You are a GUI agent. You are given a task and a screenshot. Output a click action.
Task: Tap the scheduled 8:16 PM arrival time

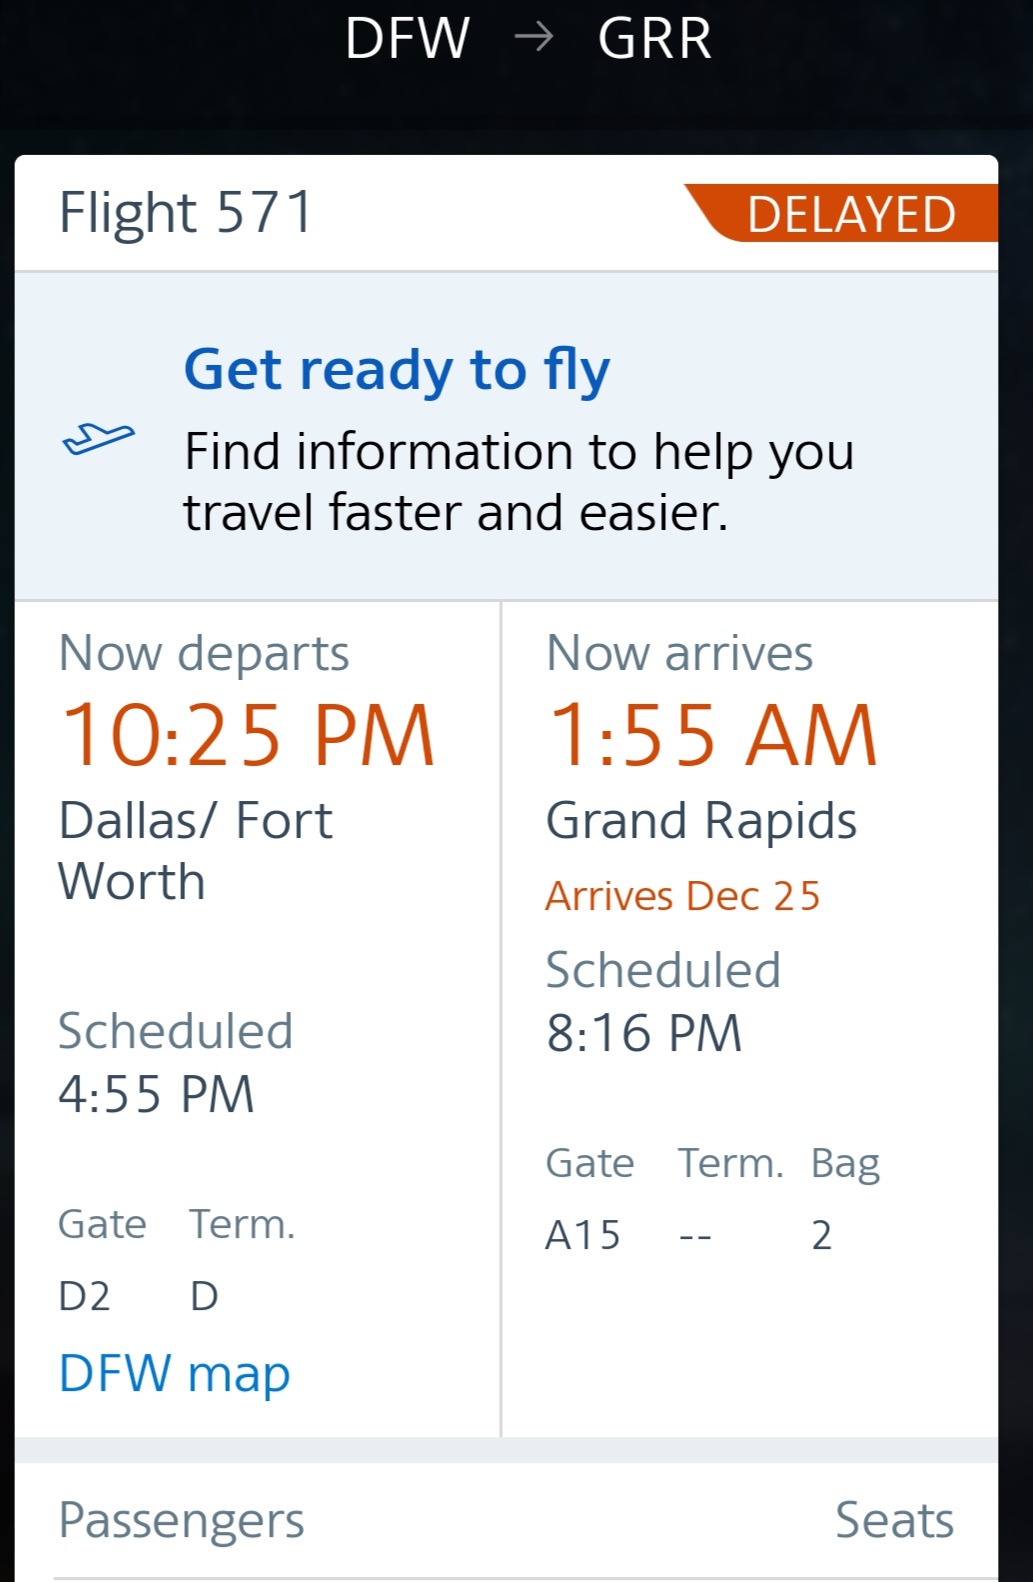click(x=644, y=1033)
